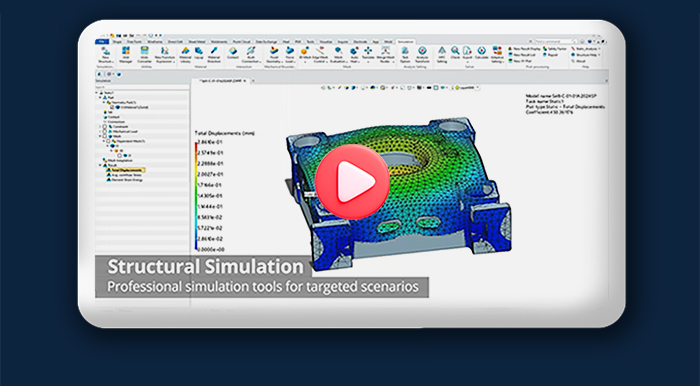Play the Structural Simulation video

click(x=352, y=182)
